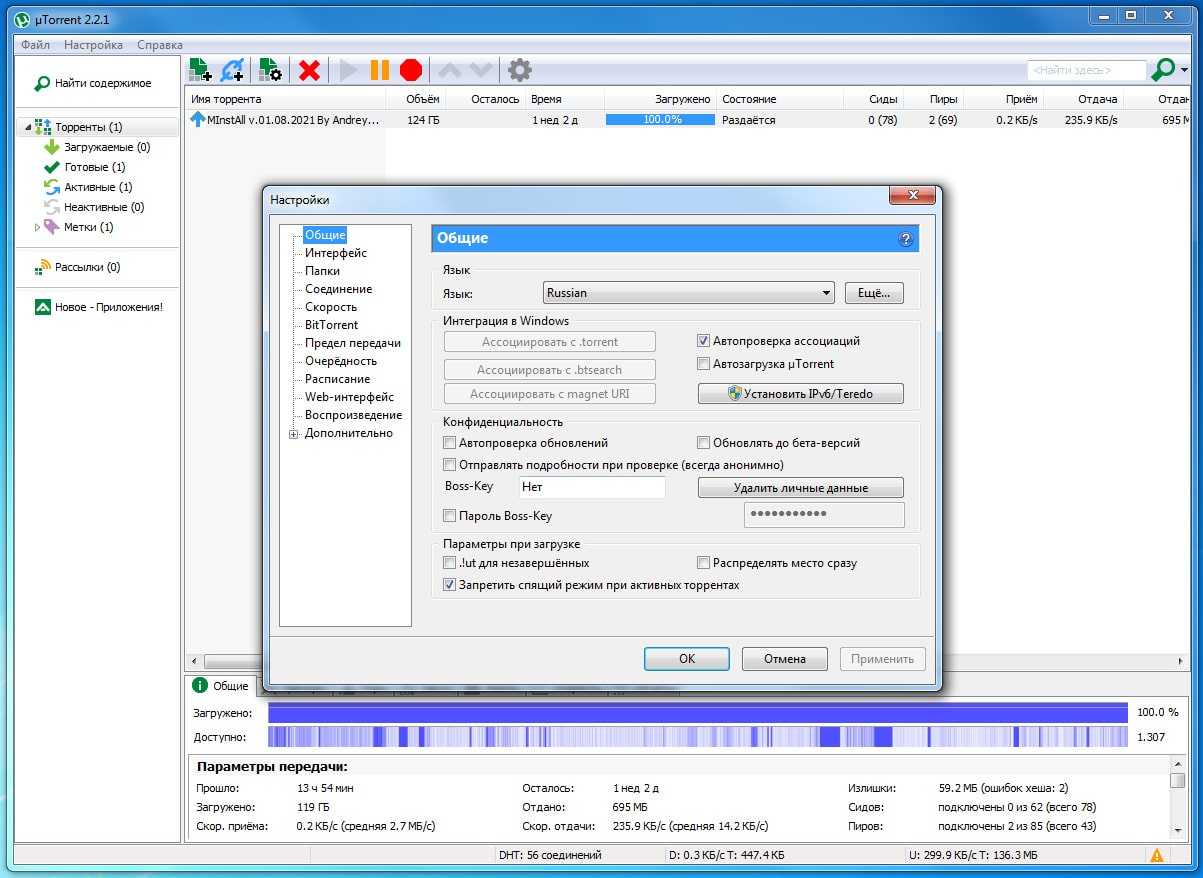Select Inactive (Неактивные) in sidebar
1203x878 pixels.
pyautogui.click(x=104, y=207)
